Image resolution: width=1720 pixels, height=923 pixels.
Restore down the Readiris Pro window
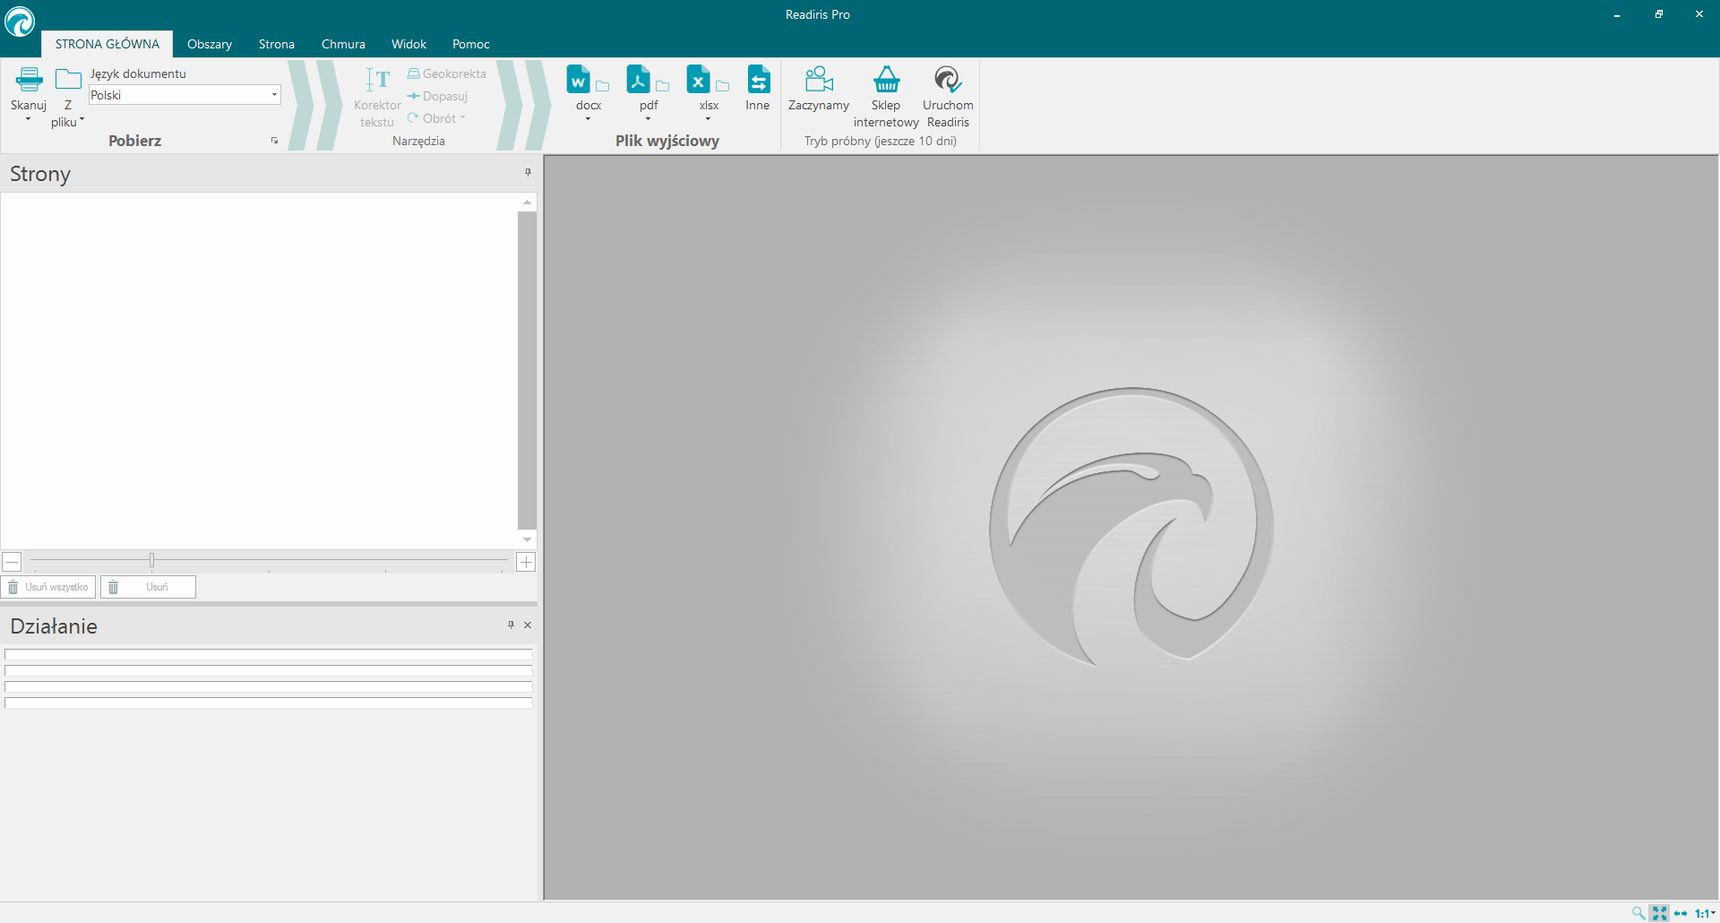(1659, 14)
